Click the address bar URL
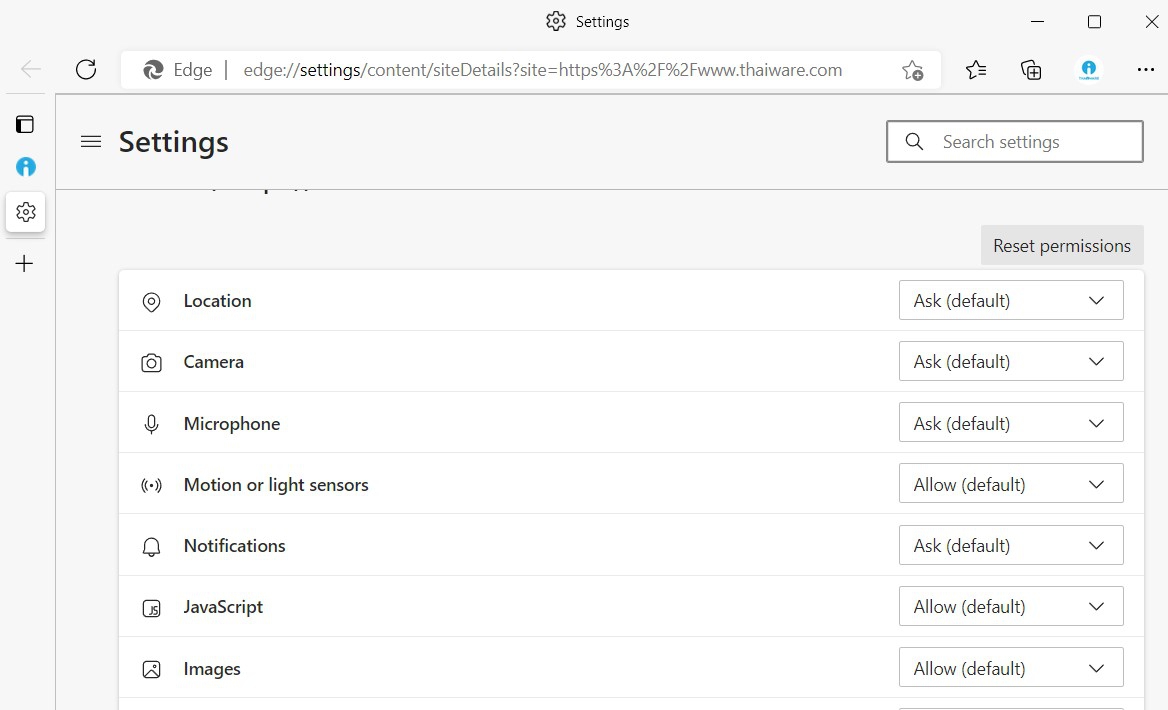The image size is (1168, 710). pyautogui.click(x=542, y=70)
